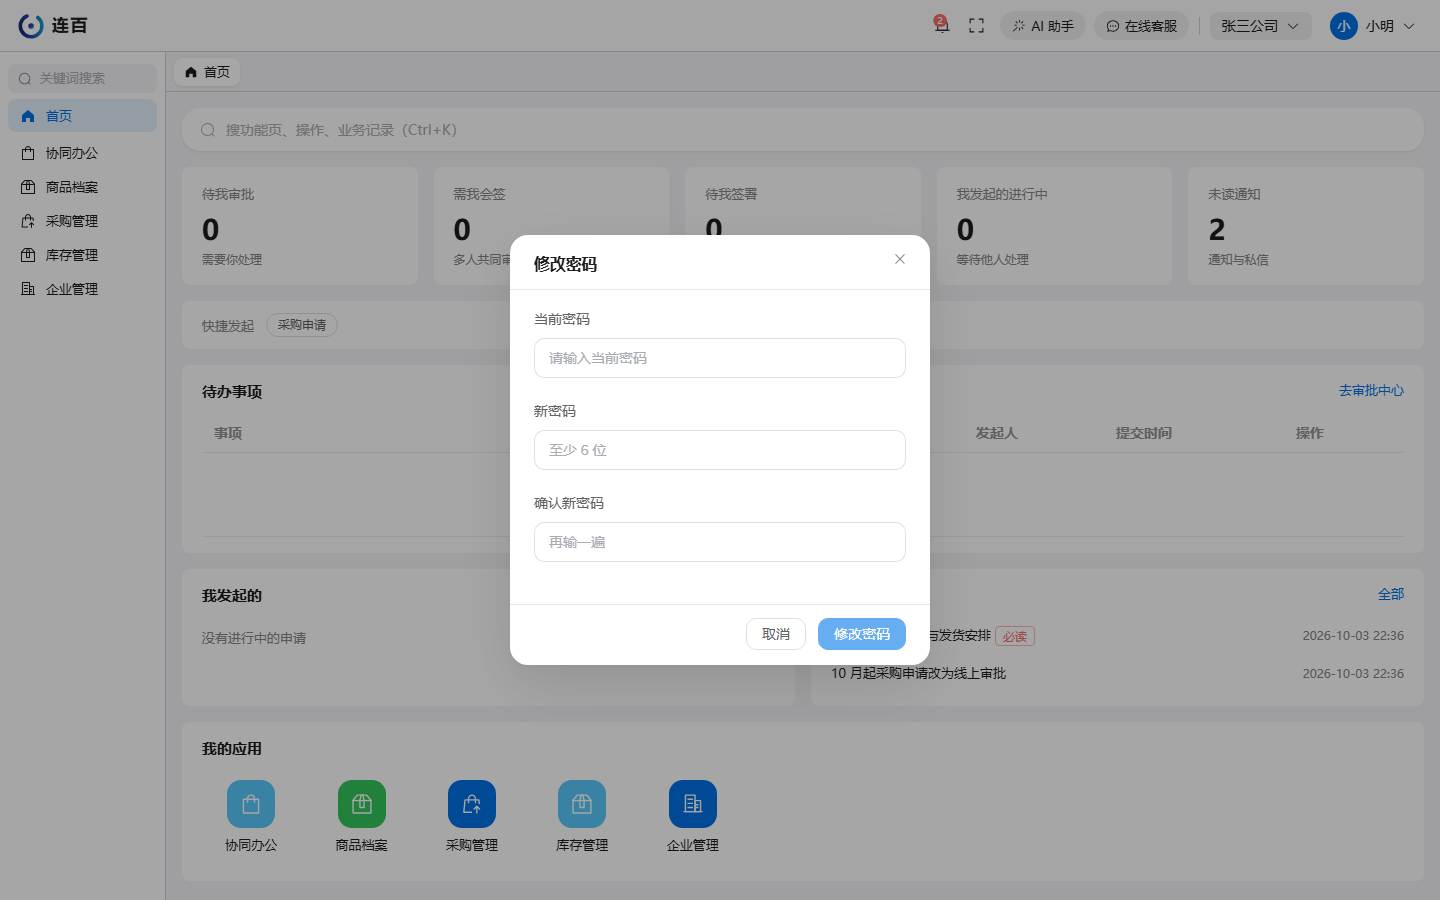
Task: Toggle fullscreen mode icon
Action: 977,26
